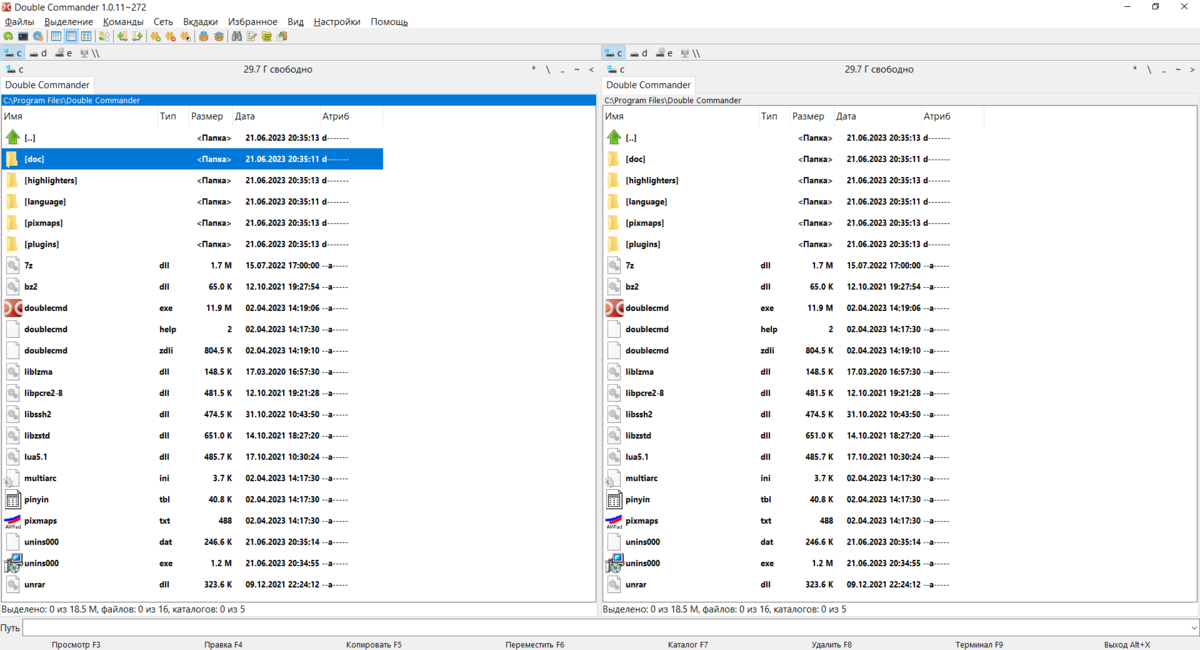Switch to thumbnails view in toolbar
The image size is (1200, 650).
86,36
